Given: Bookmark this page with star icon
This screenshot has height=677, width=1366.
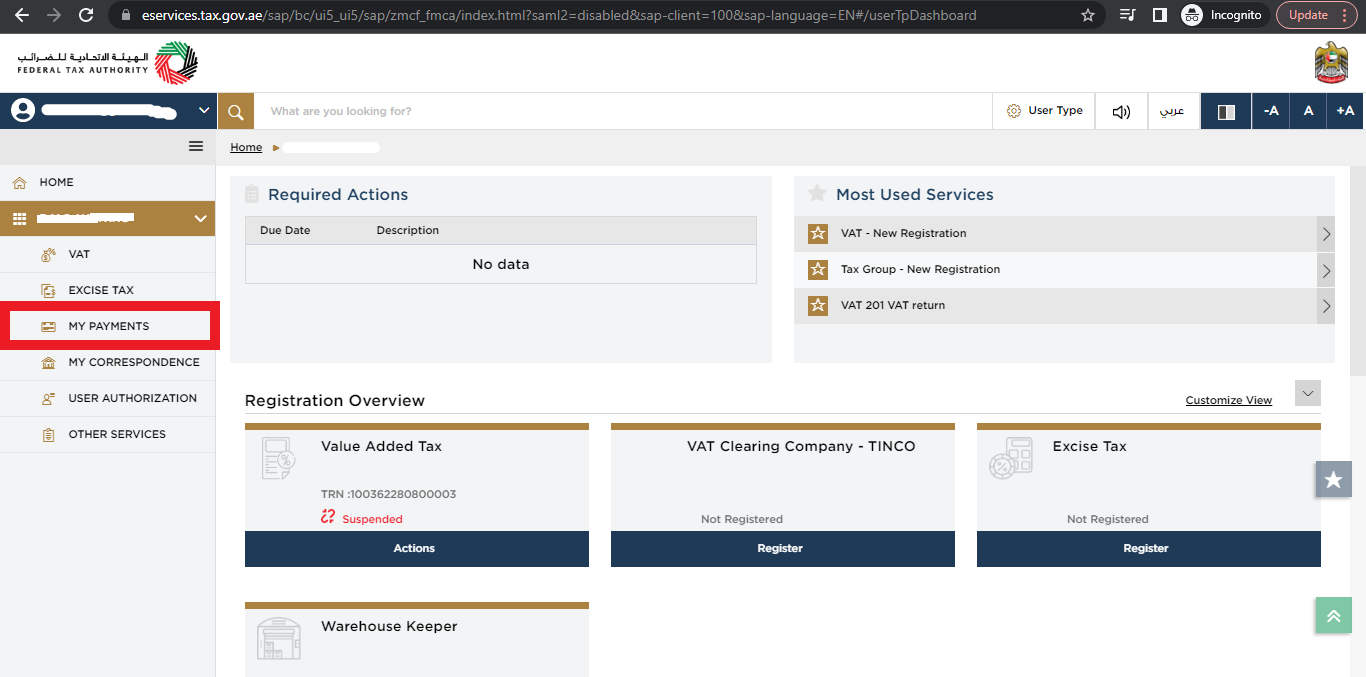Looking at the screenshot, I should click(1088, 15).
